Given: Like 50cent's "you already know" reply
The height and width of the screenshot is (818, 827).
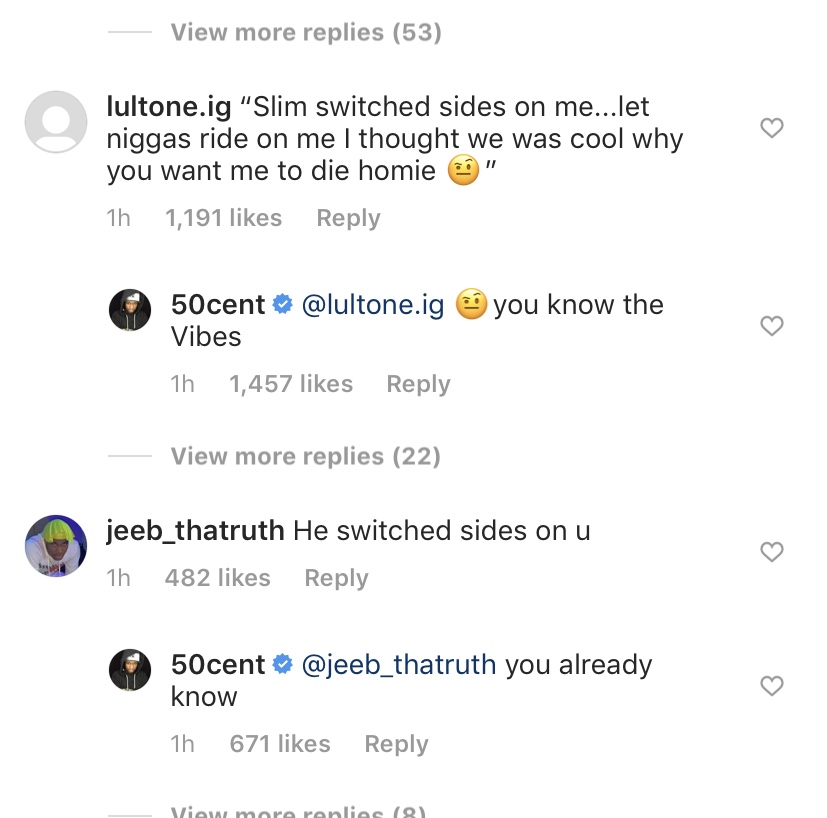Looking at the screenshot, I should tap(771, 686).
